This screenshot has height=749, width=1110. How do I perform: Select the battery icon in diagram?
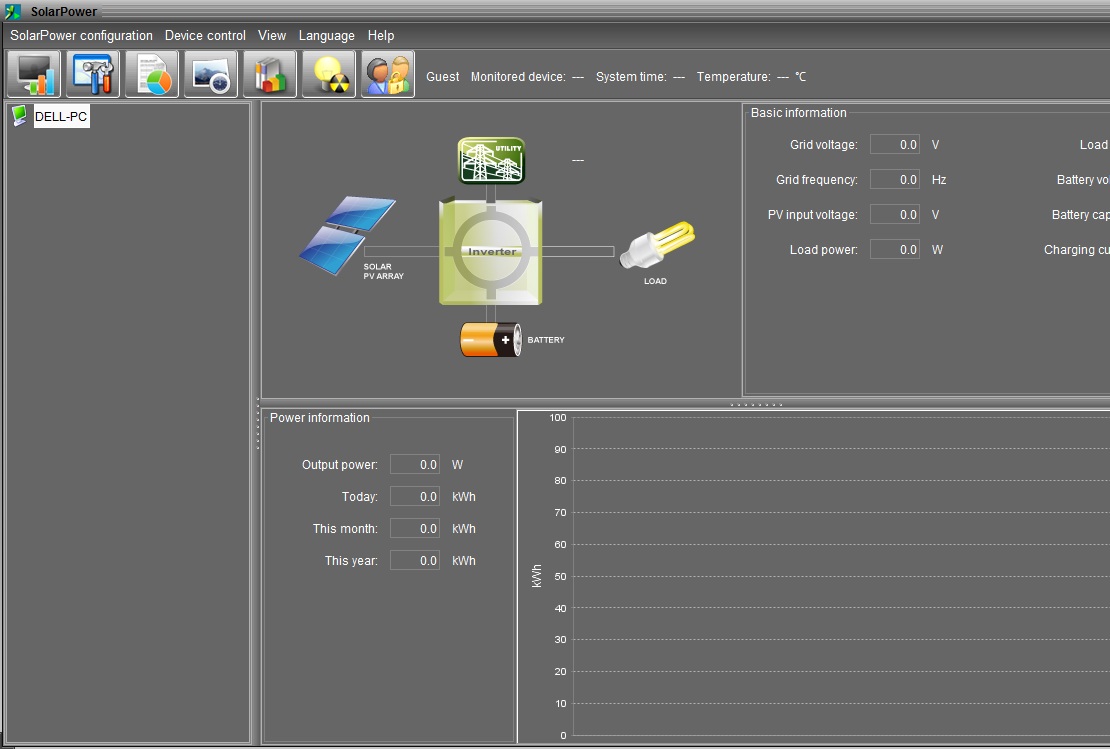pos(490,340)
